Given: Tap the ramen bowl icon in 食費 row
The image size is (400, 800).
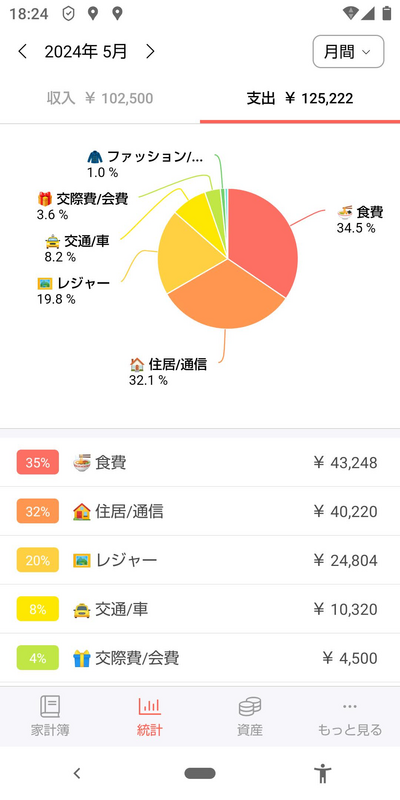Looking at the screenshot, I should click(x=82, y=463).
